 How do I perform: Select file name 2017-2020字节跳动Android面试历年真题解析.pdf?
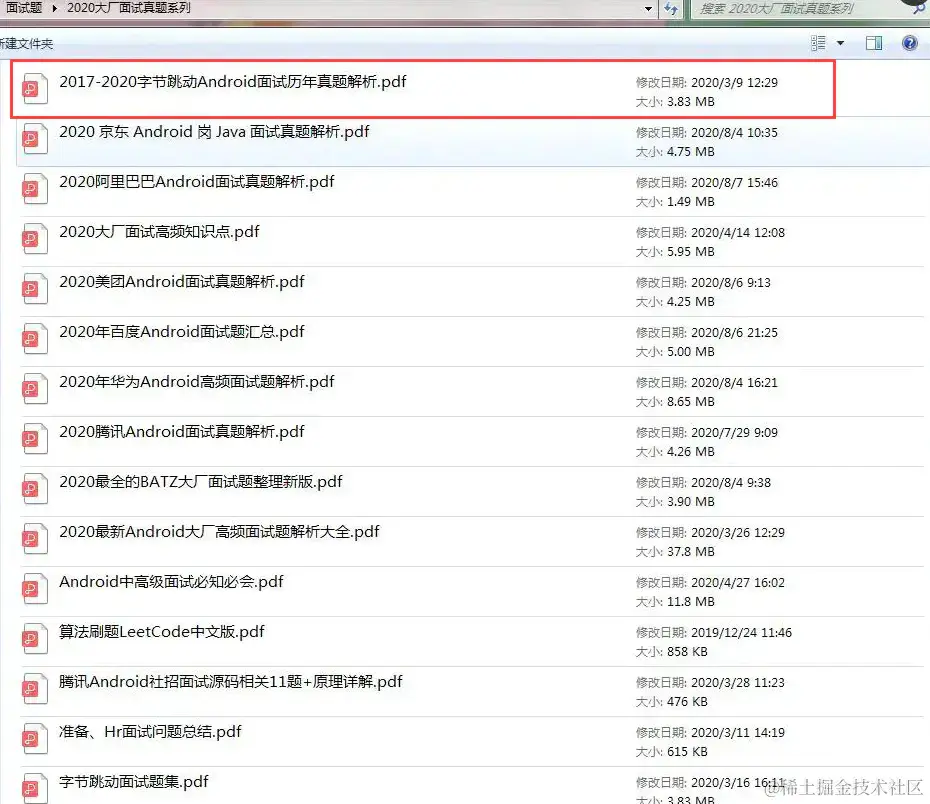click(x=232, y=82)
